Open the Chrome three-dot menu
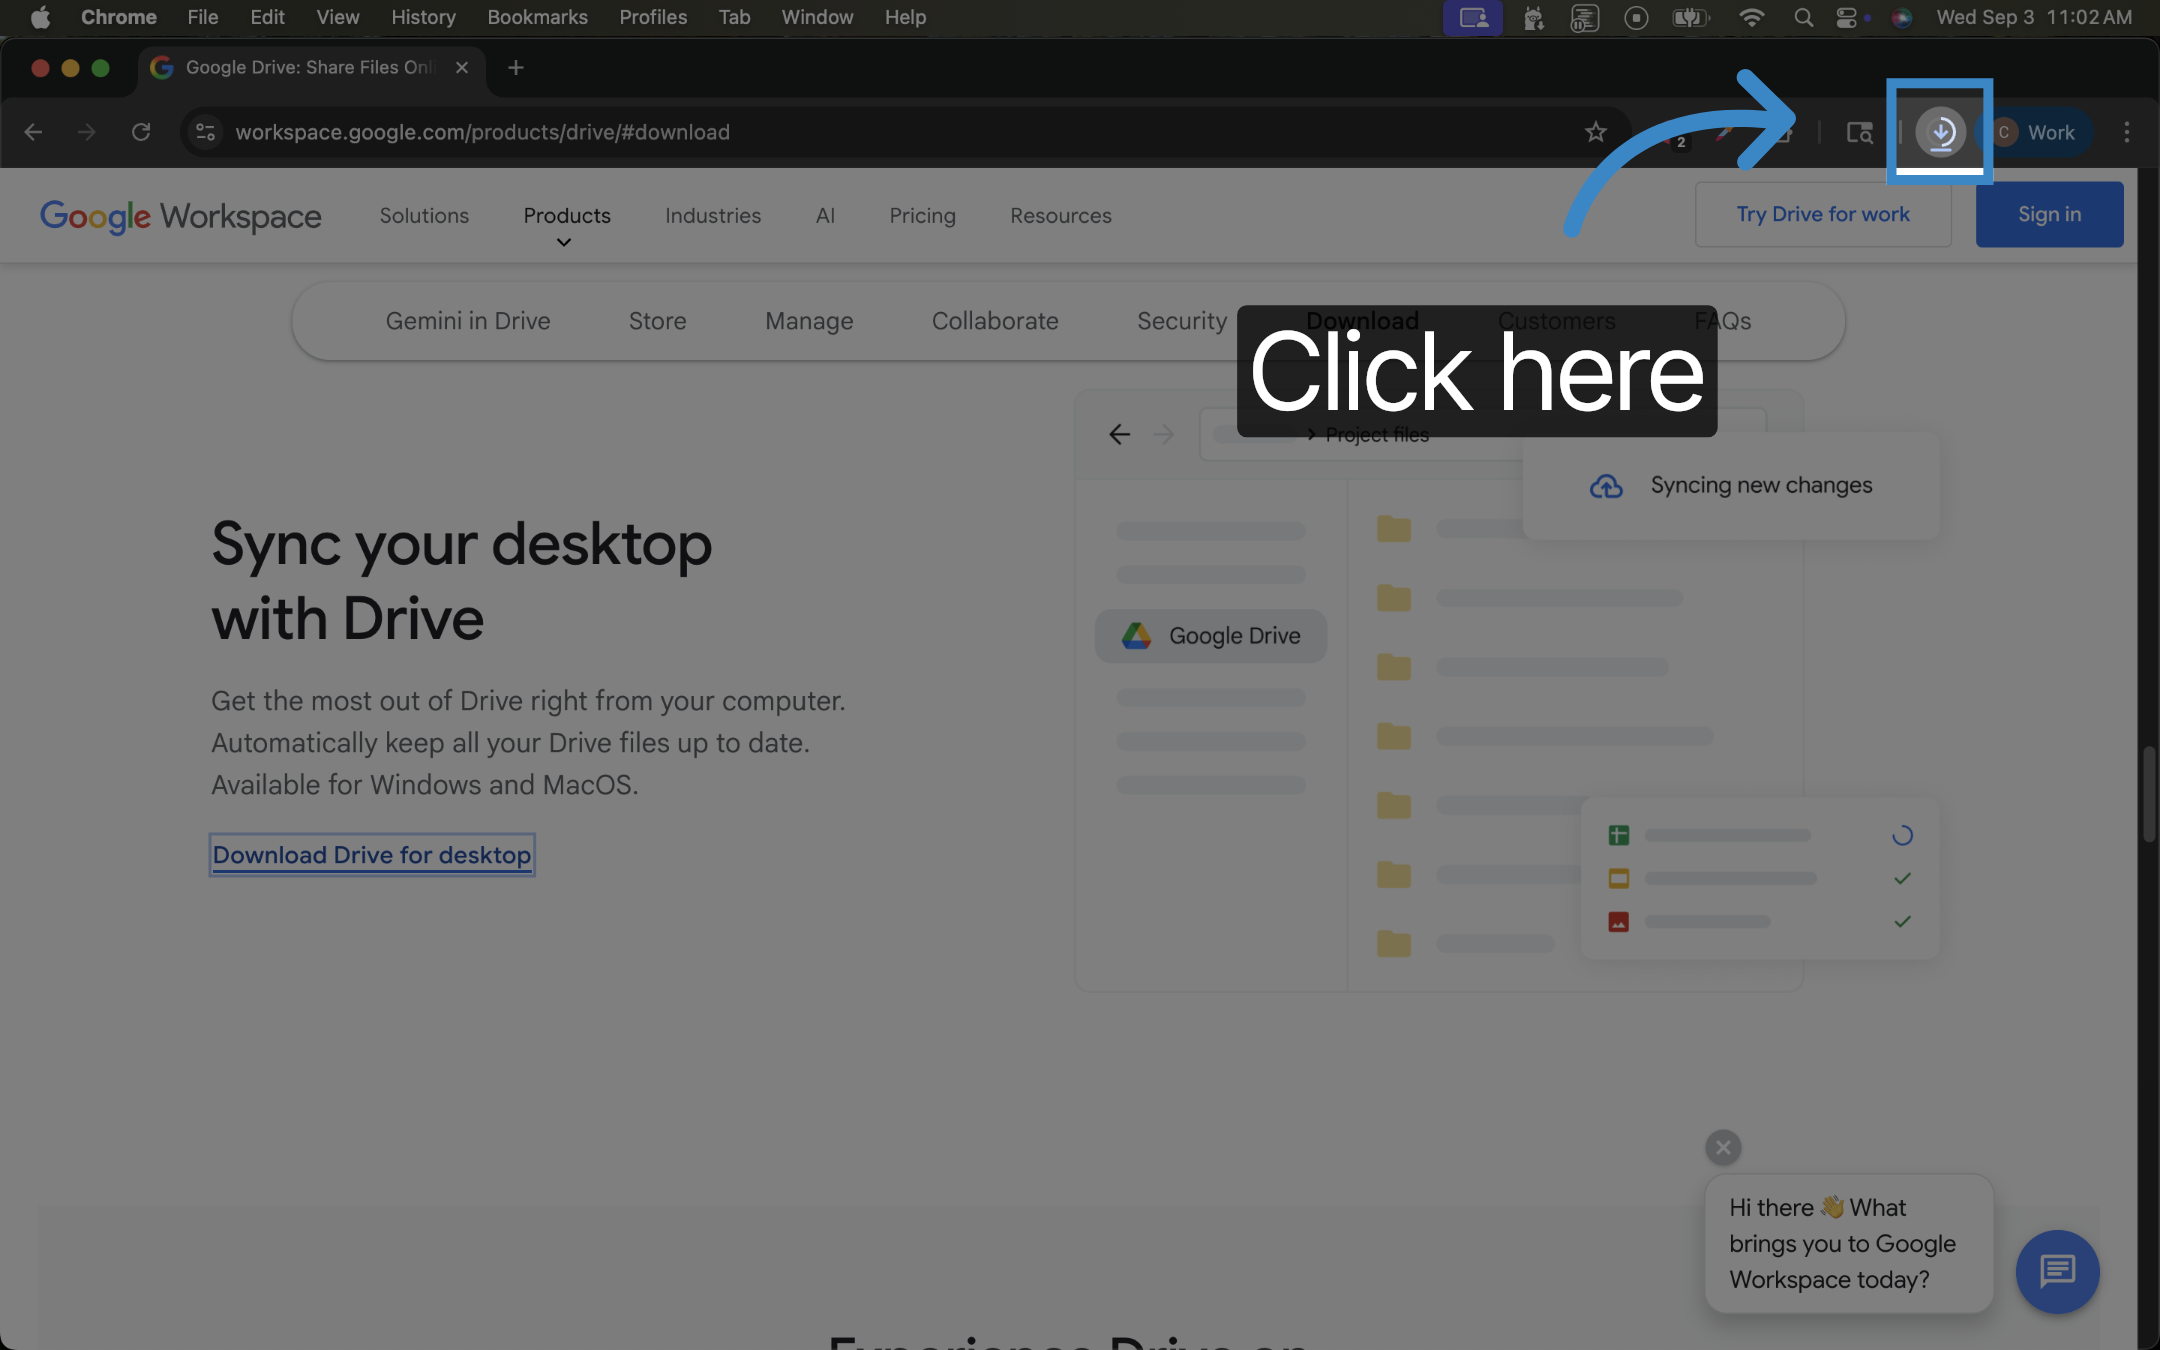 [2127, 132]
